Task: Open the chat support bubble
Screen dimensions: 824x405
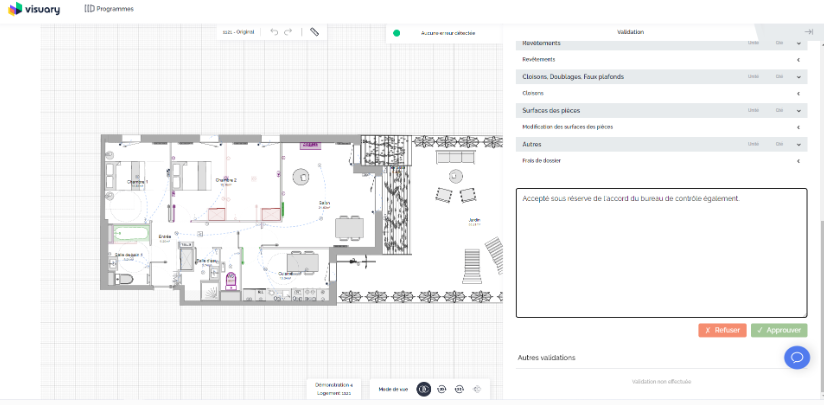Action: (x=797, y=357)
